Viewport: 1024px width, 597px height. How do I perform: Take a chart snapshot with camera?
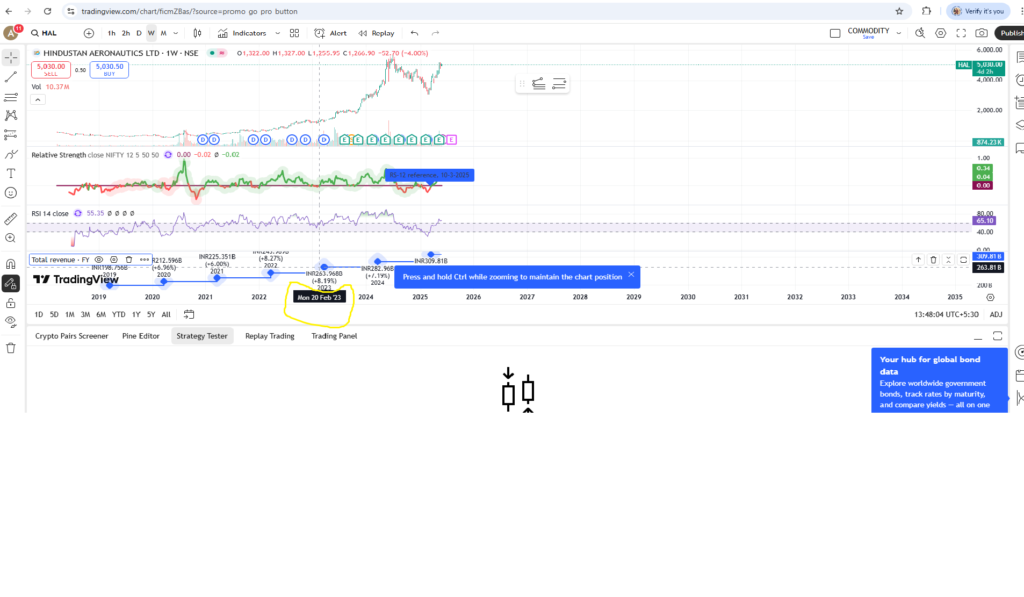981,33
